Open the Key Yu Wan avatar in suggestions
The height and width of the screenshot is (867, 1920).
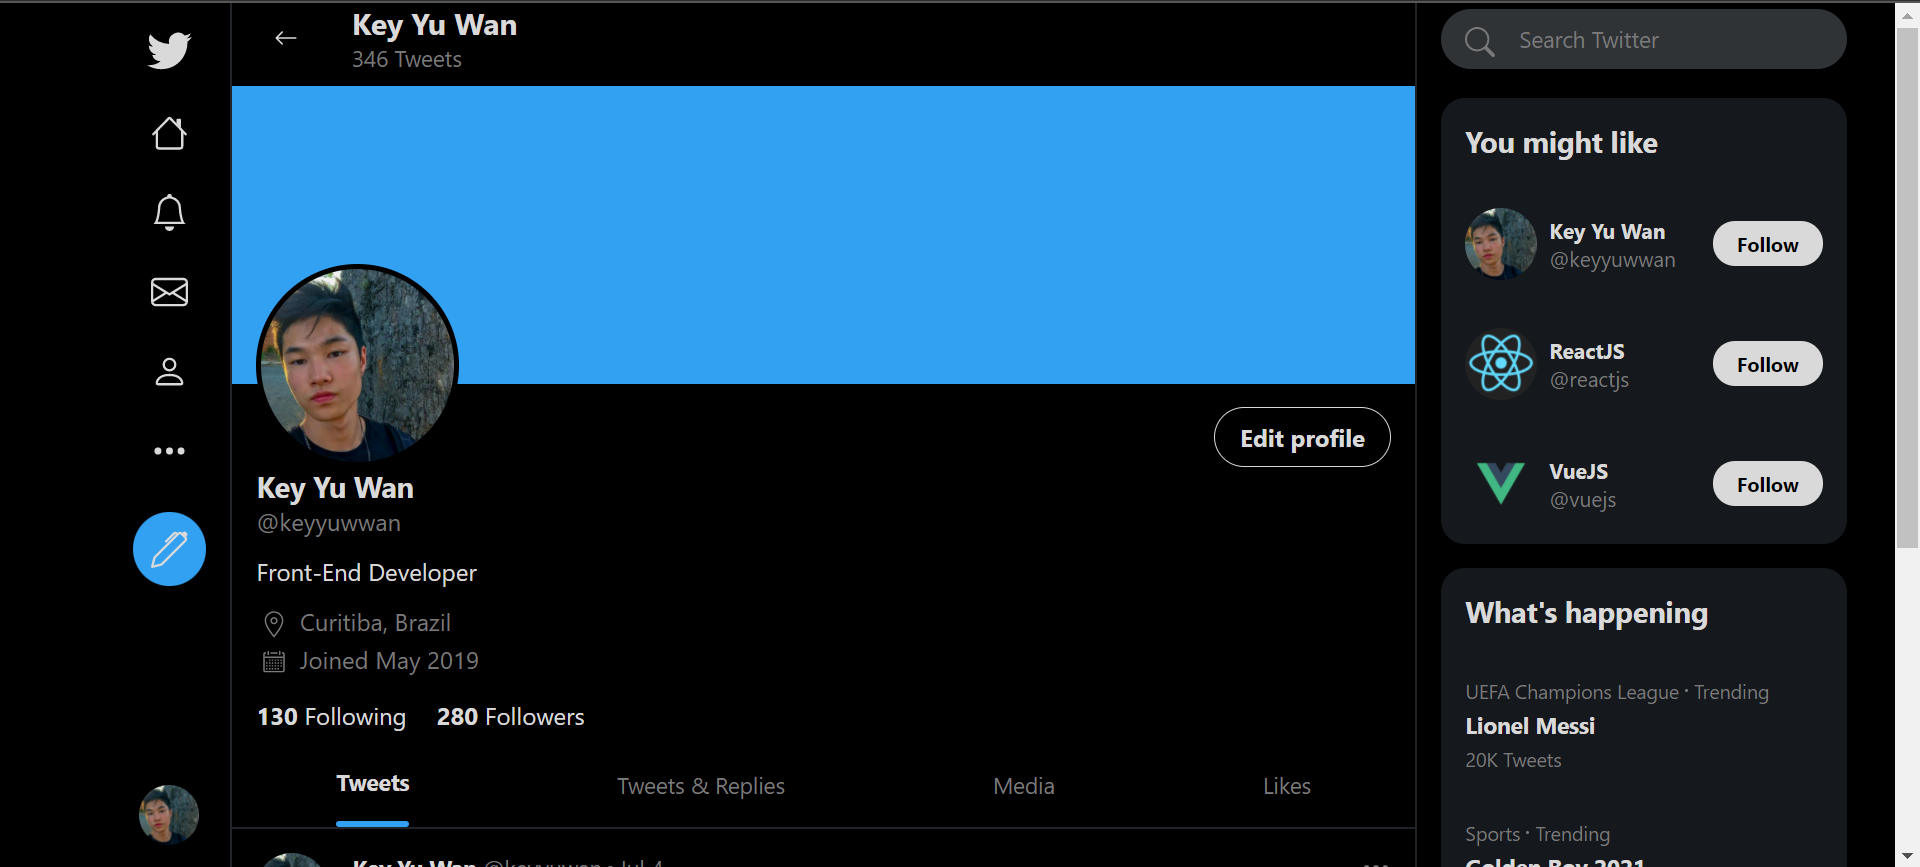[x=1500, y=243]
